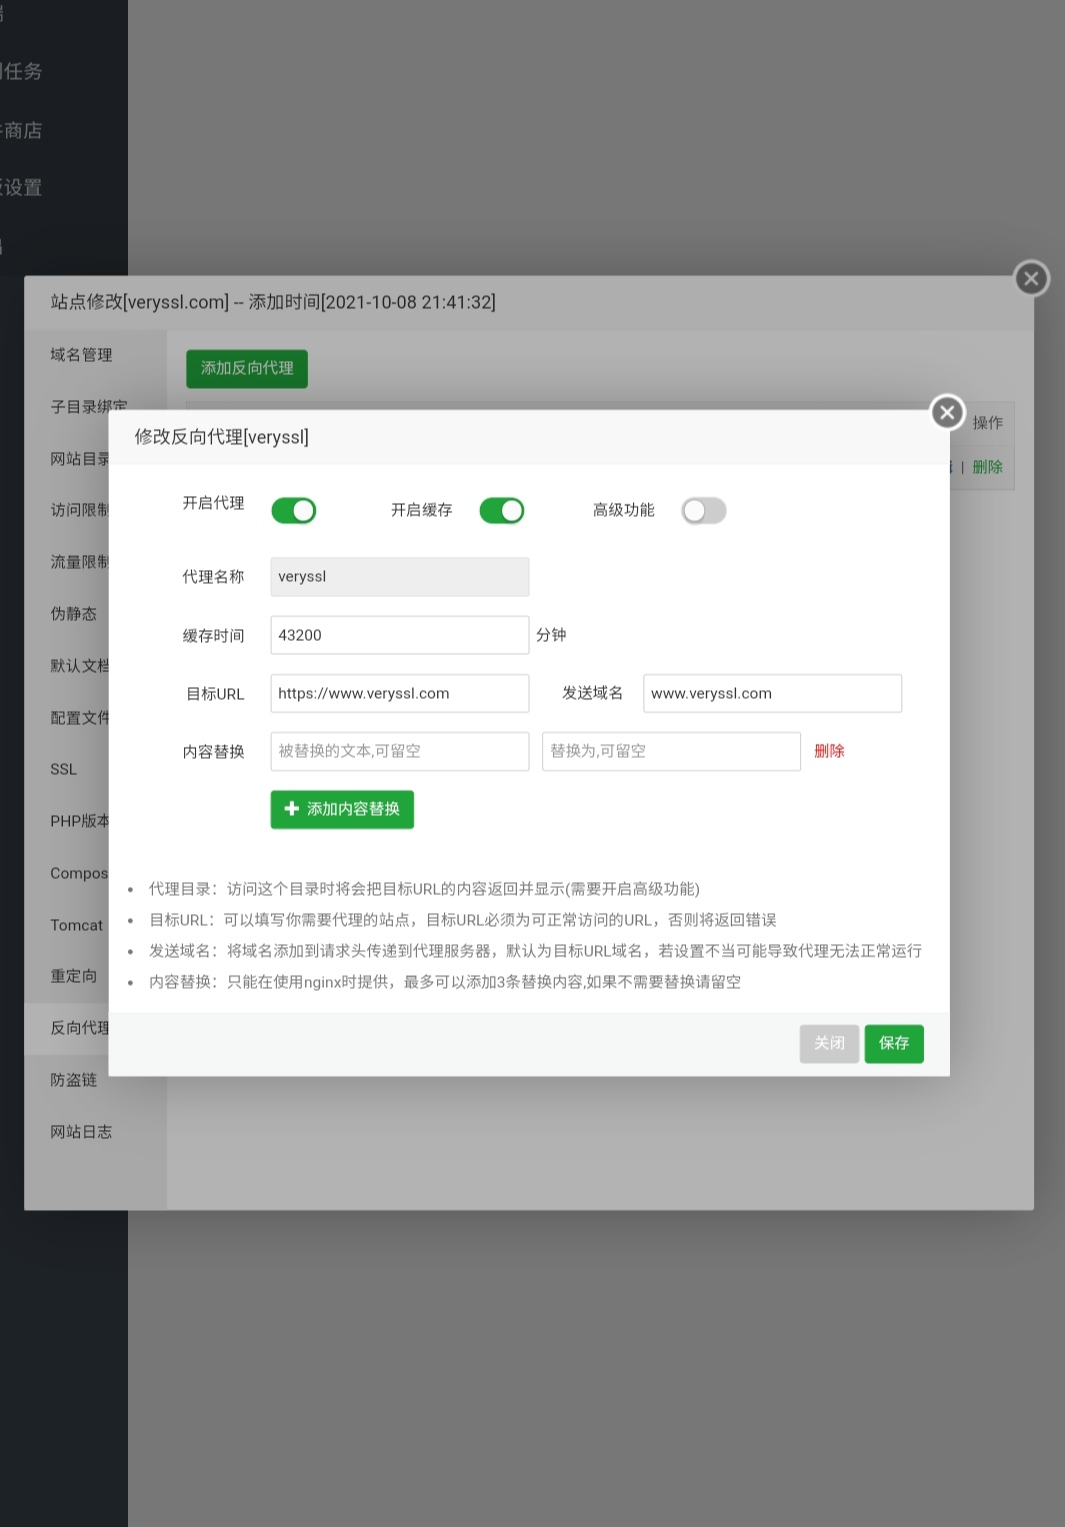1065x1527 pixels.
Task: Click the plus icon on 添加内容替换
Action: click(291, 809)
